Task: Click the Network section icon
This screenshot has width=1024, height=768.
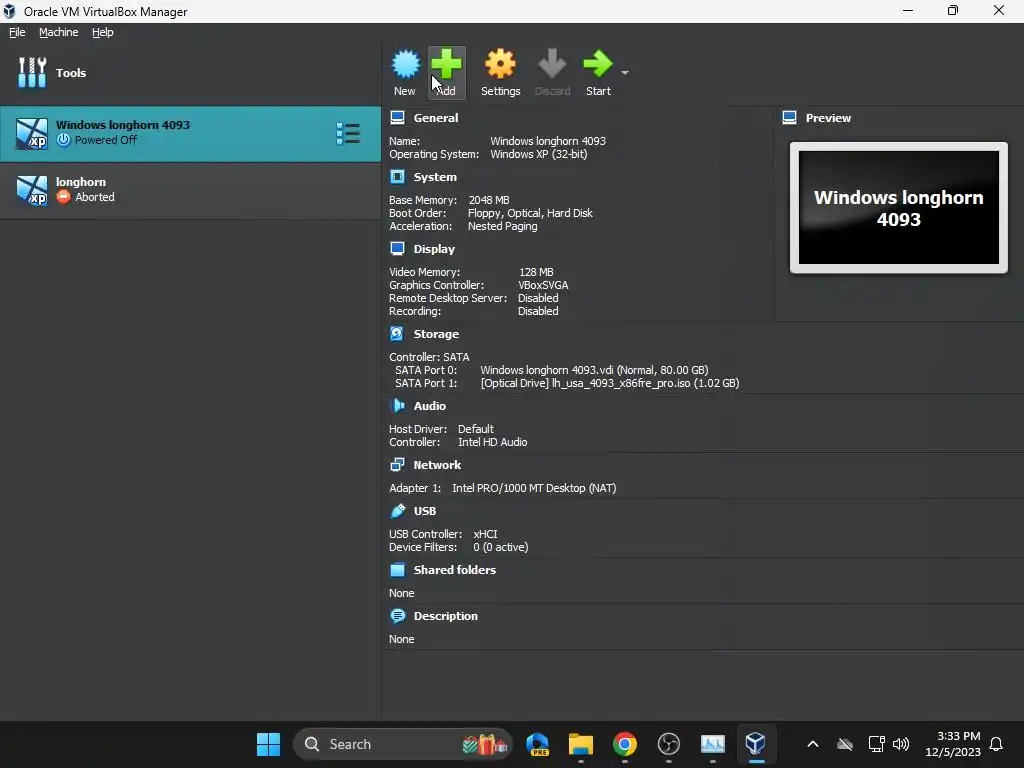Action: pyautogui.click(x=397, y=464)
